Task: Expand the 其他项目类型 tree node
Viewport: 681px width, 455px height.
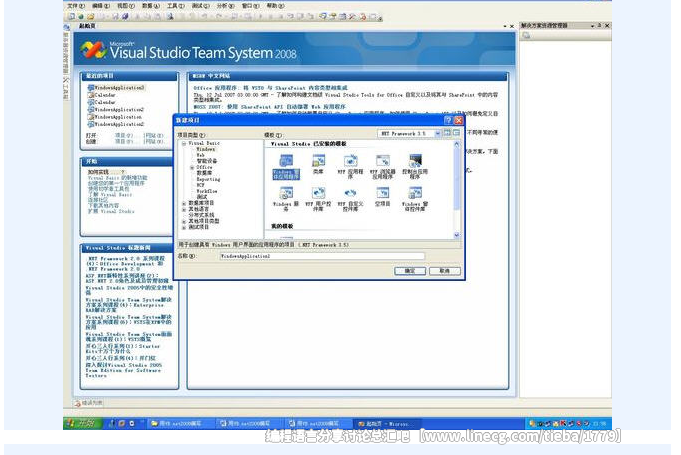Action: [x=184, y=221]
